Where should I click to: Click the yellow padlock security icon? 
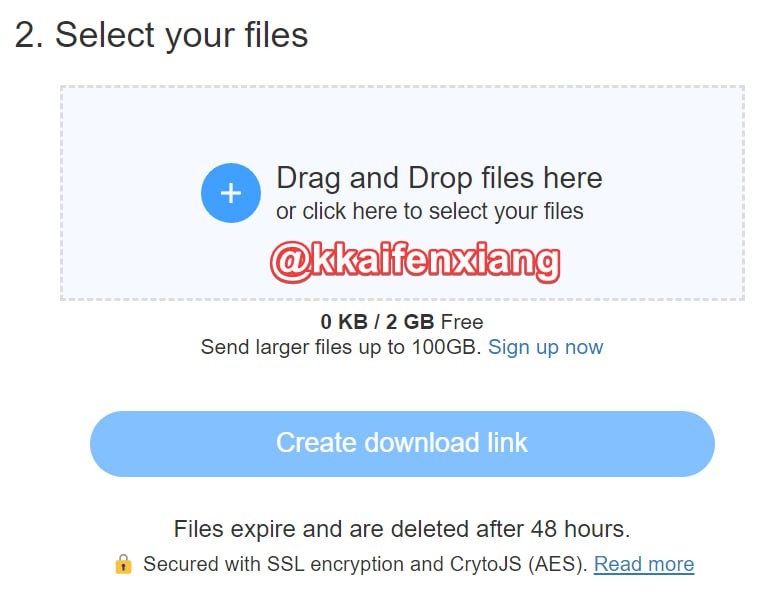[x=123, y=564]
